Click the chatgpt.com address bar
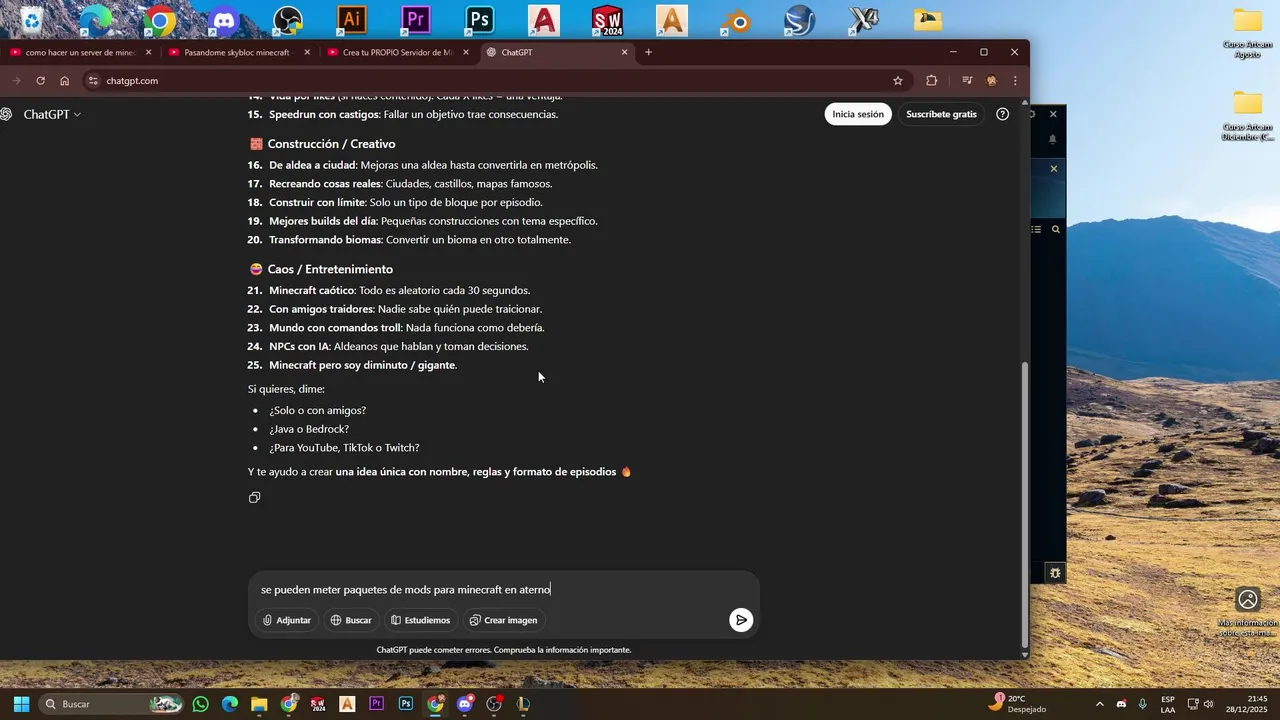Viewport: 1280px width, 720px height. [492, 81]
